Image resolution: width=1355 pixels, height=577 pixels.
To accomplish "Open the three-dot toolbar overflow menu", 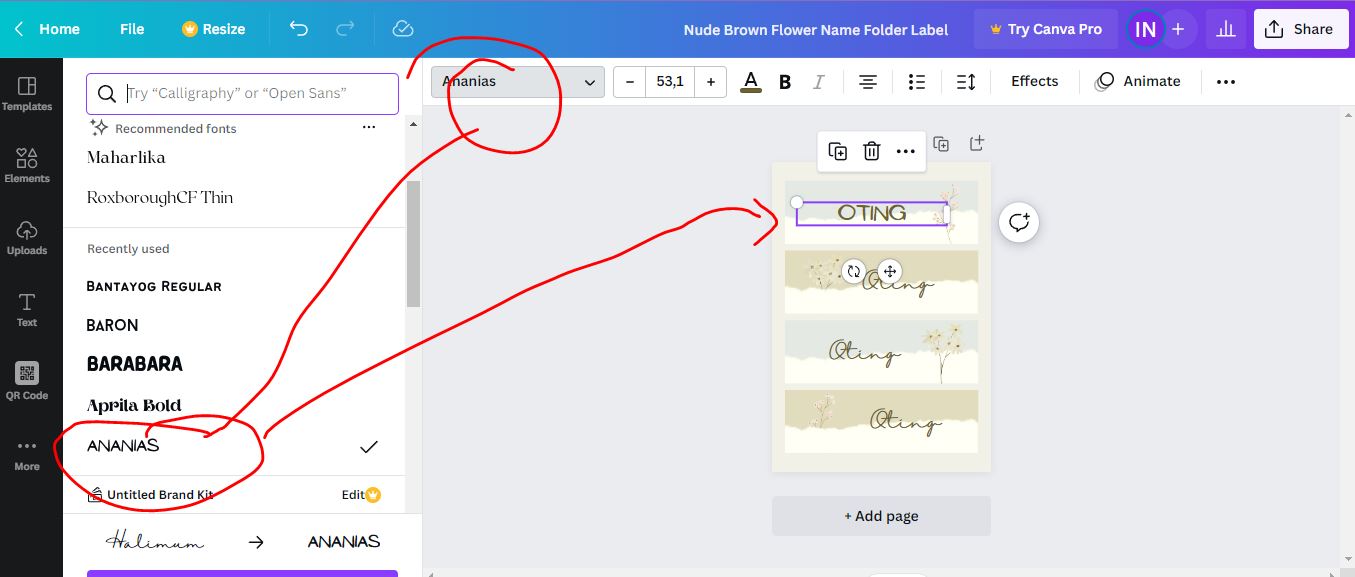I will 1225,82.
